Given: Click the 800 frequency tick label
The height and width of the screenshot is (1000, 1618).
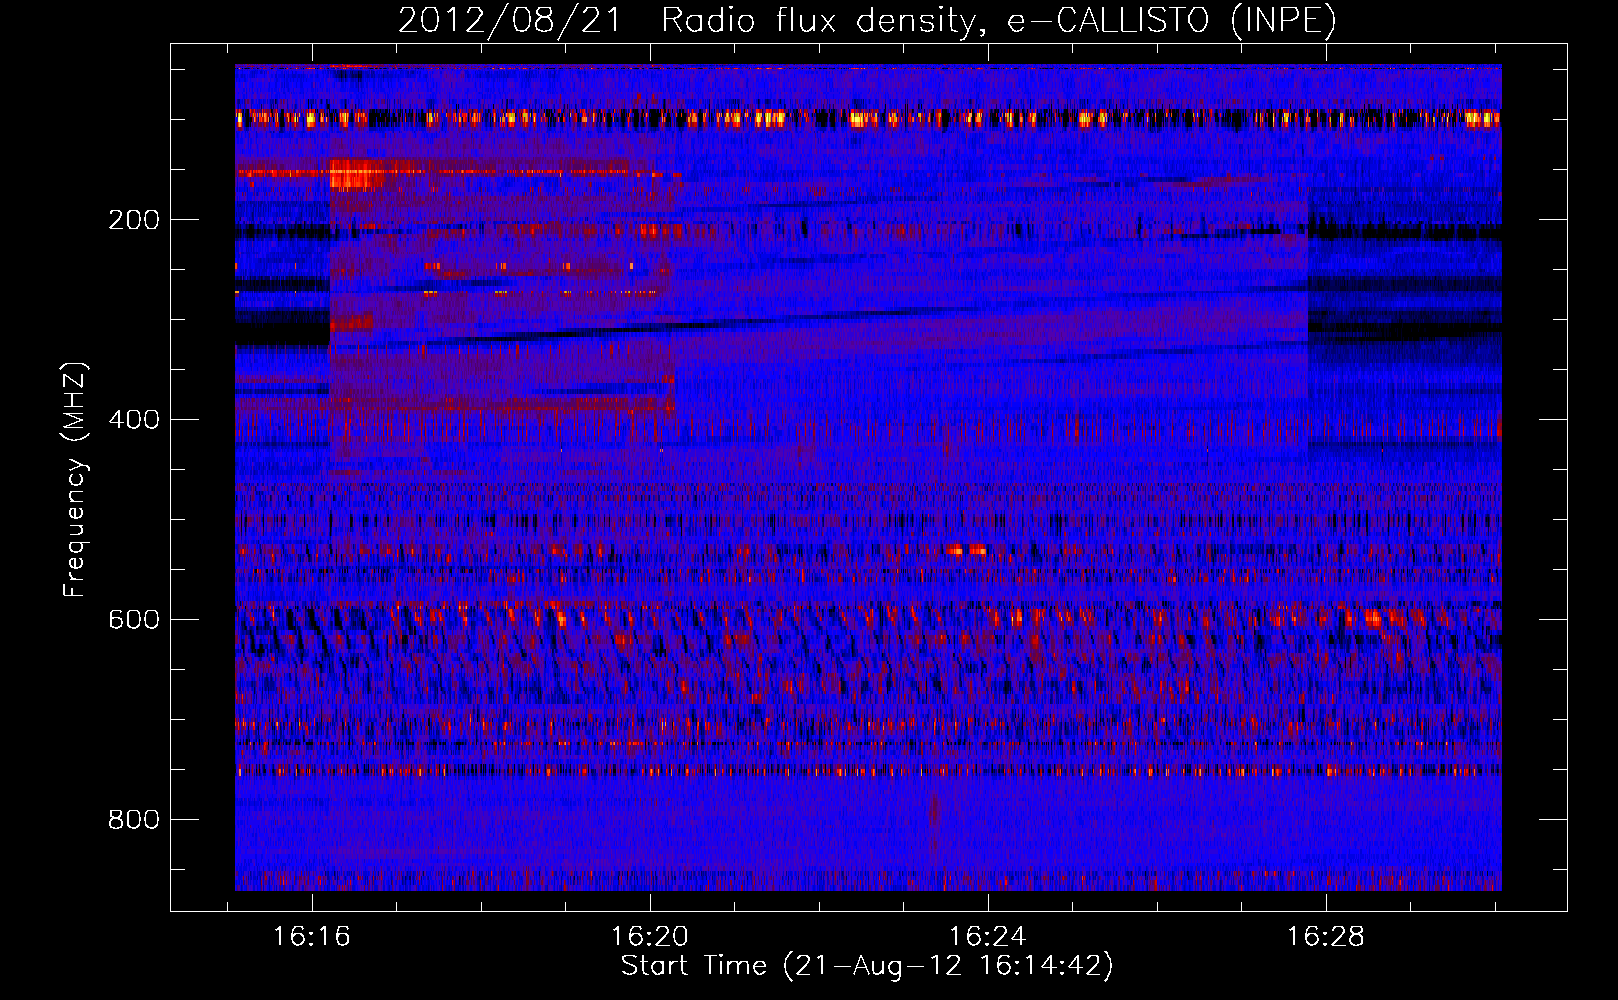Looking at the screenshot, I should pos(134,820).
